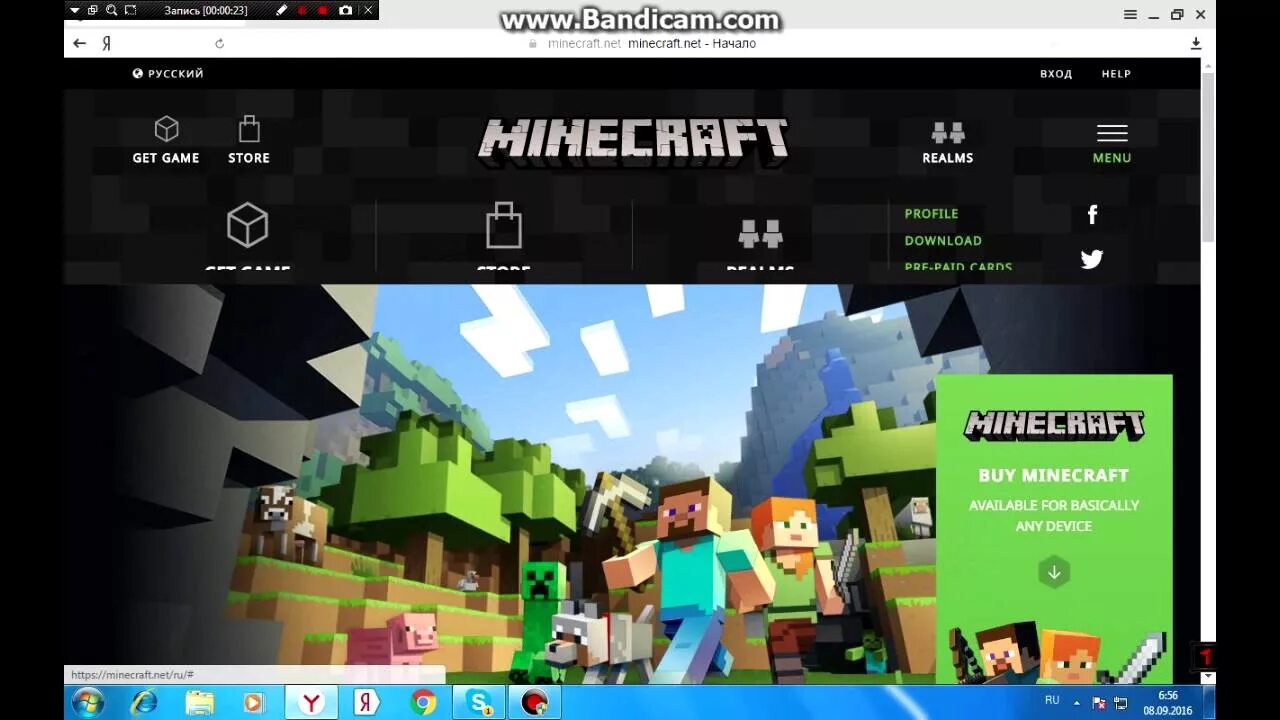Reload page with refresh icon
Viewport: 1280px width, 720px height.
219,44
